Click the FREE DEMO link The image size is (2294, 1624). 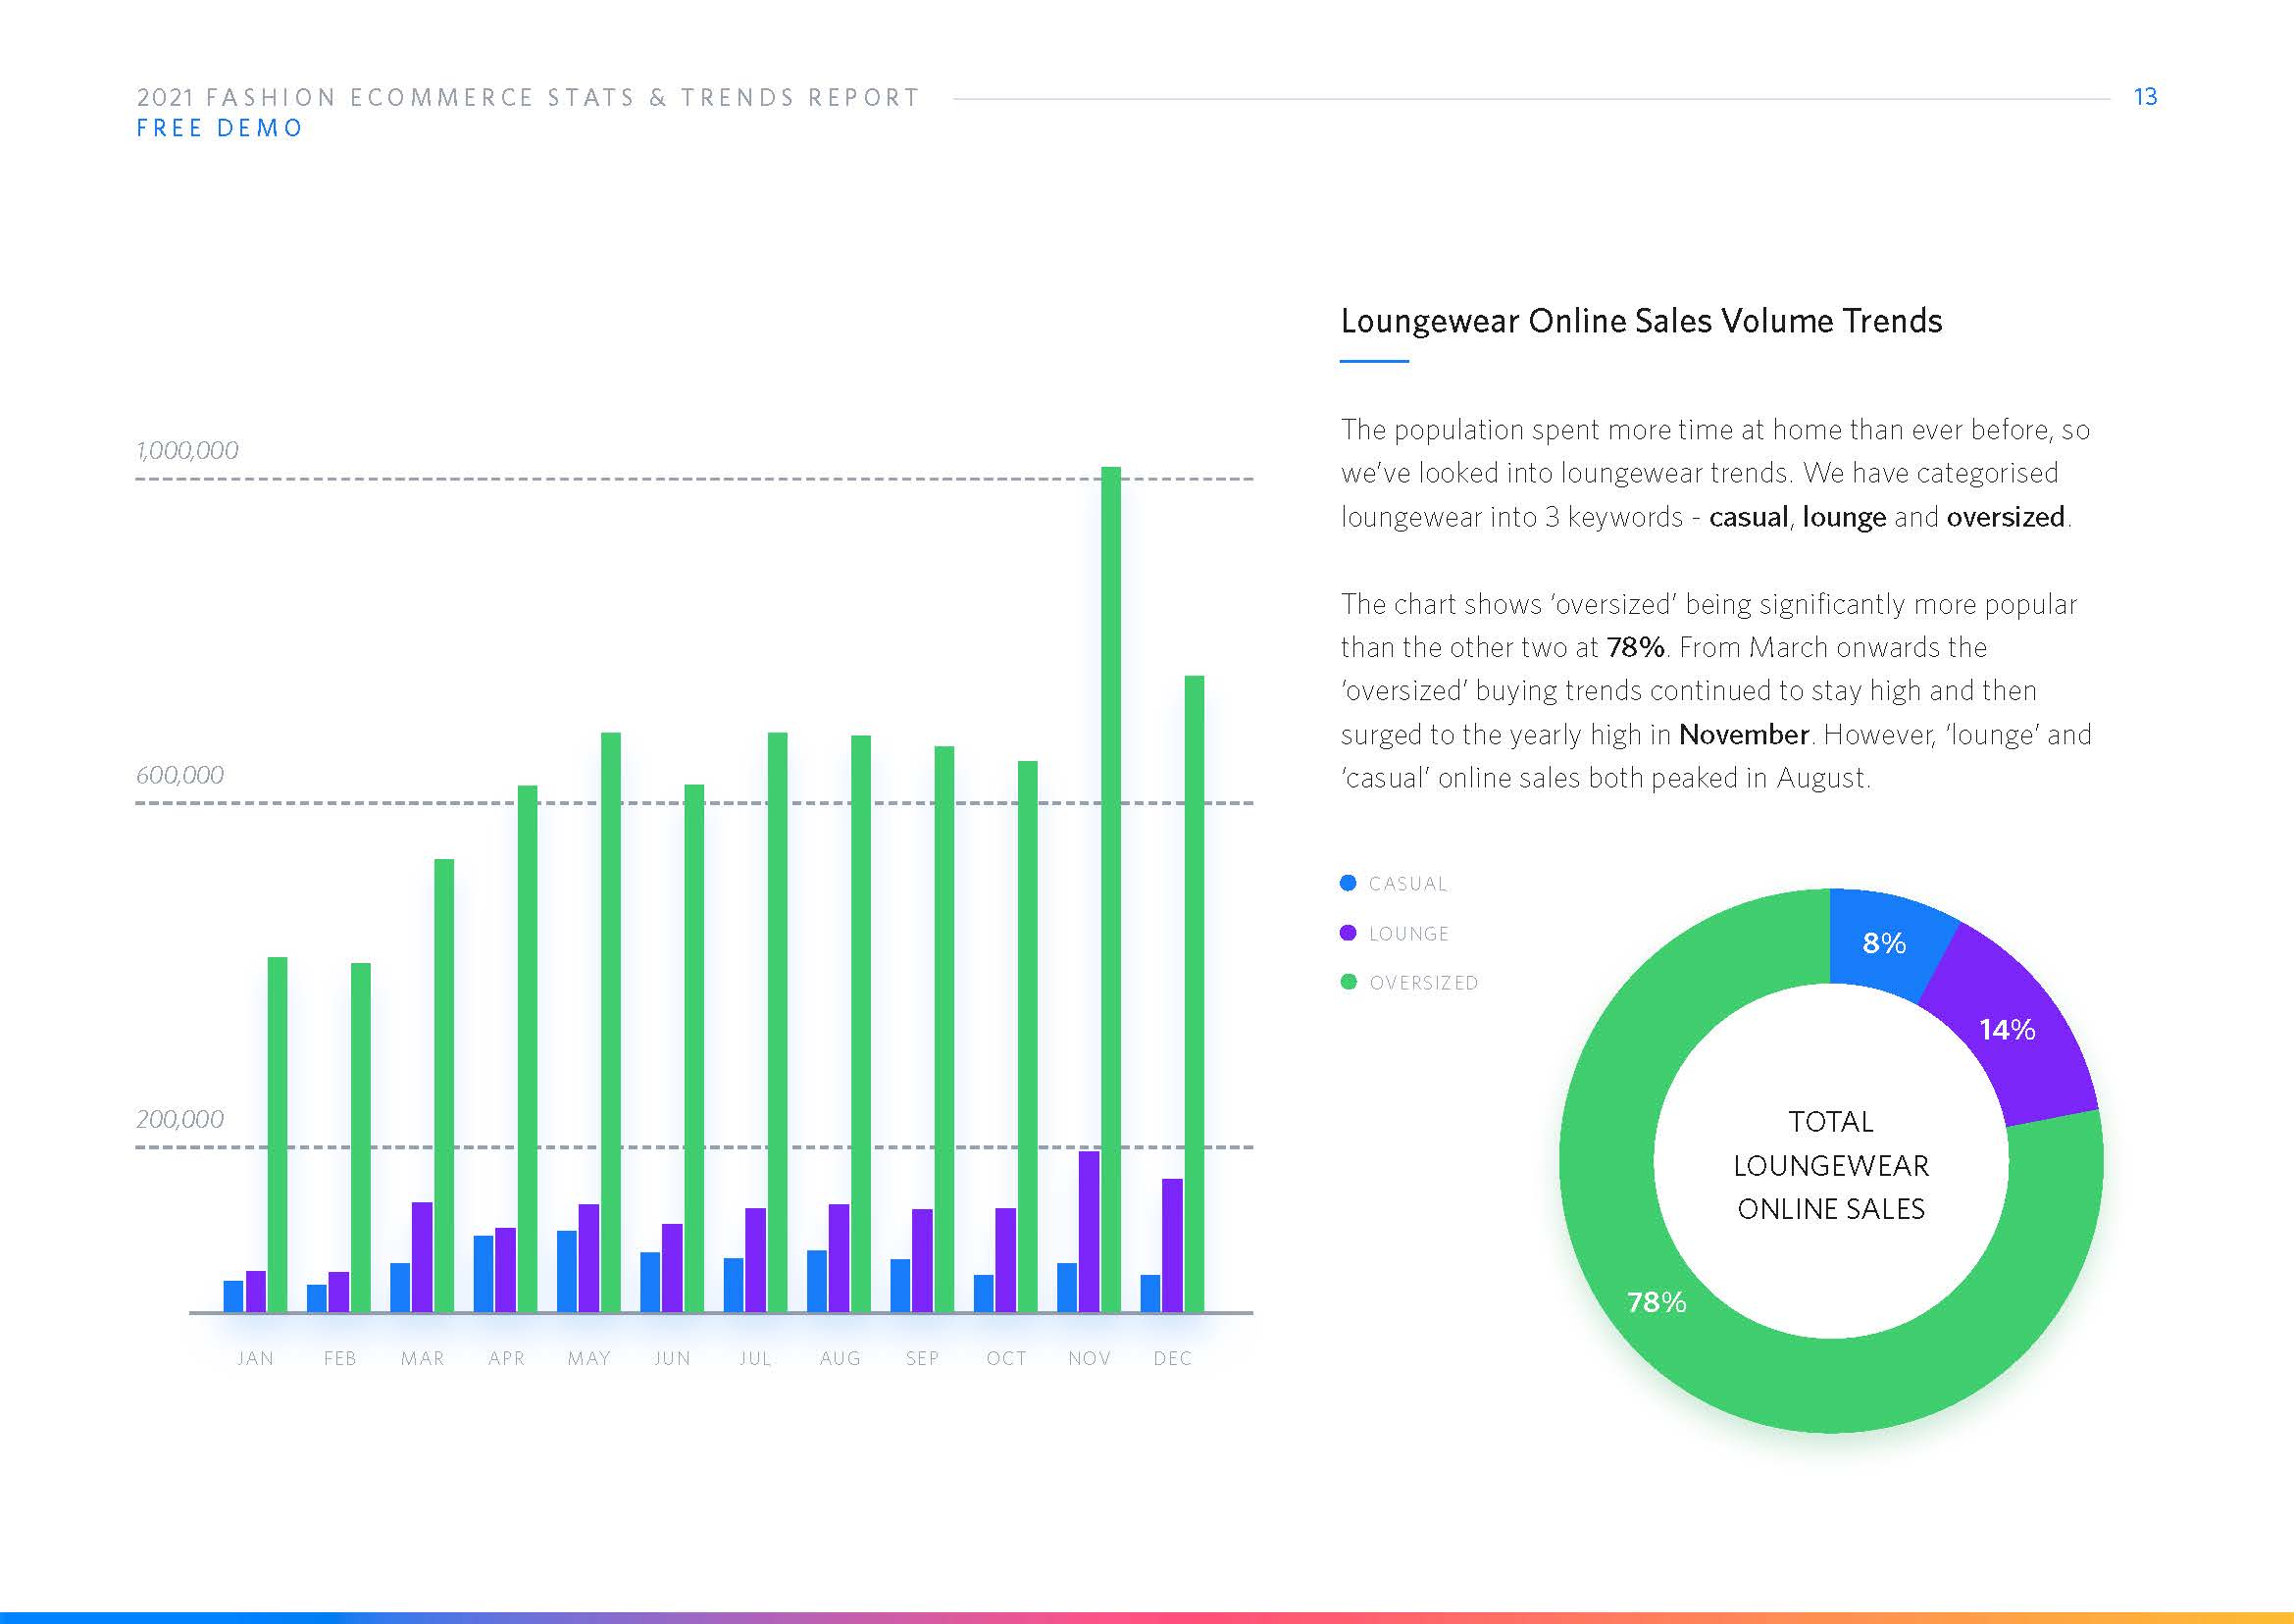click(x=219, y=128)
